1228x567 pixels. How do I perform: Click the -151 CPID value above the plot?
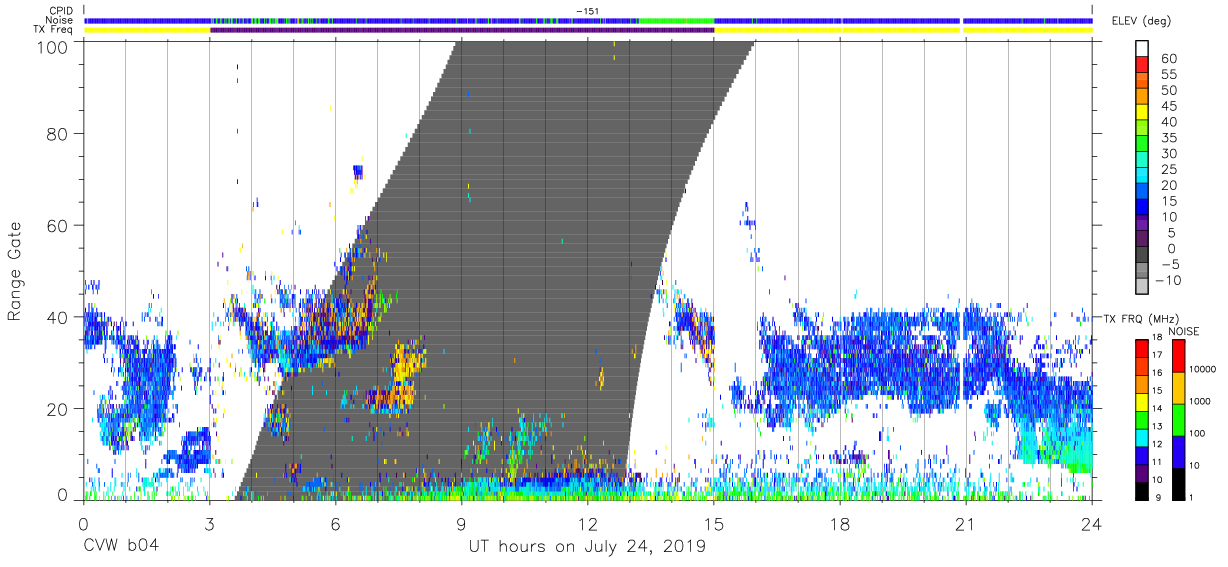tap(588, 11)
